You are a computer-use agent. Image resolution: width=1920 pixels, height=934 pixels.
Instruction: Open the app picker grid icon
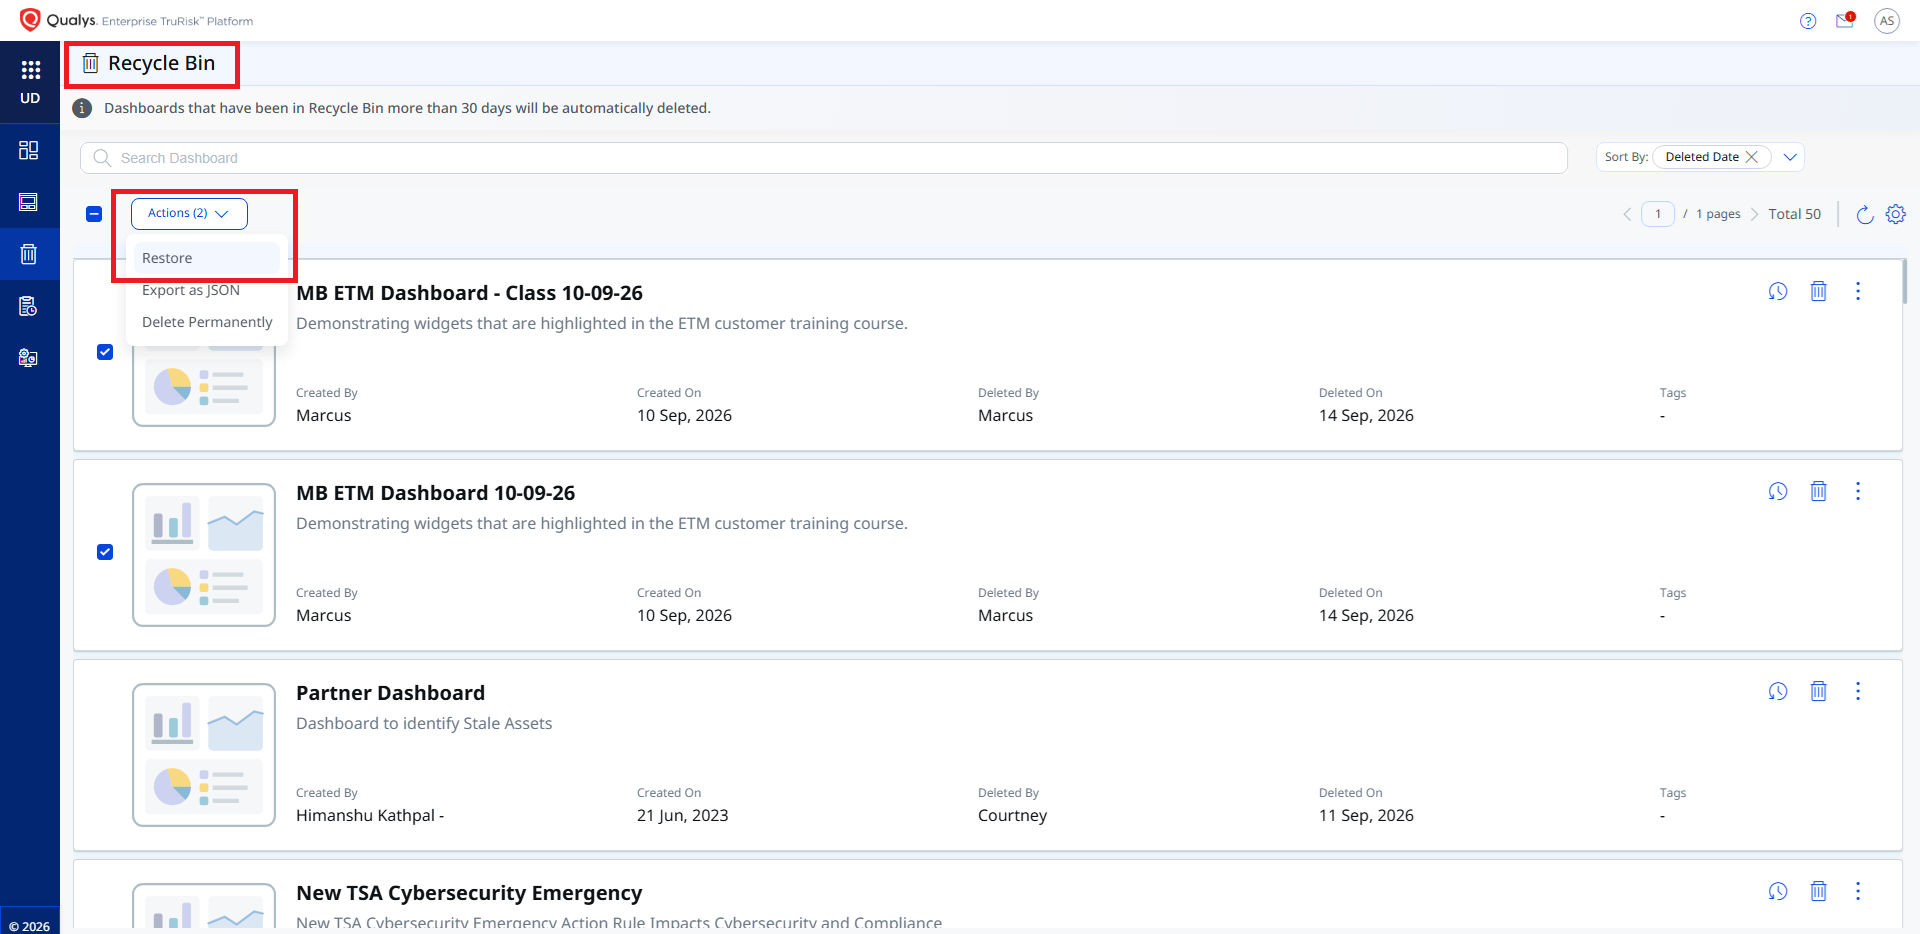click(x=30, y=69)
